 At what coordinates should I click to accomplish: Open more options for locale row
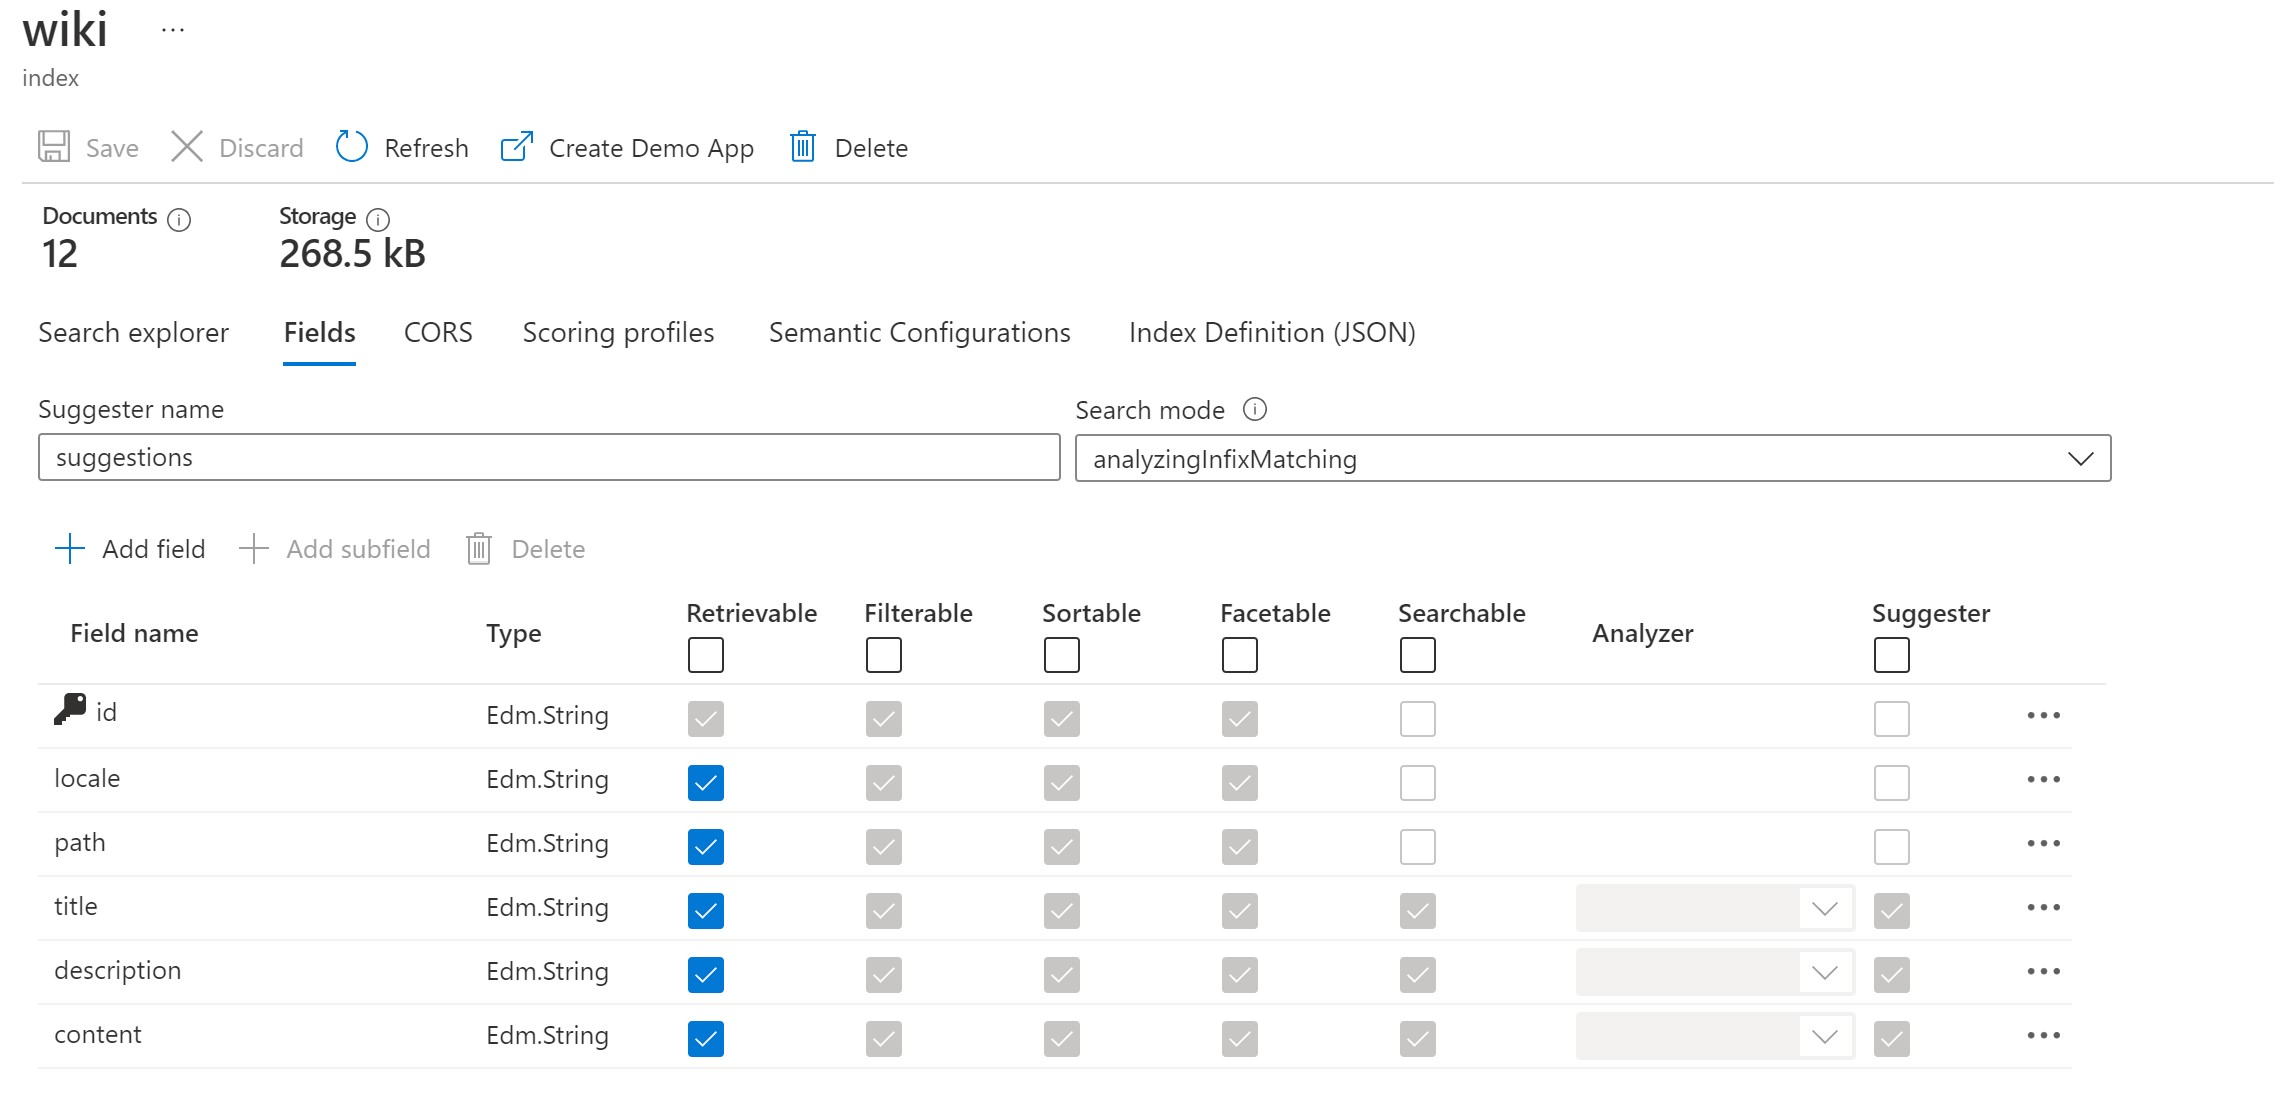[2044, 779]
